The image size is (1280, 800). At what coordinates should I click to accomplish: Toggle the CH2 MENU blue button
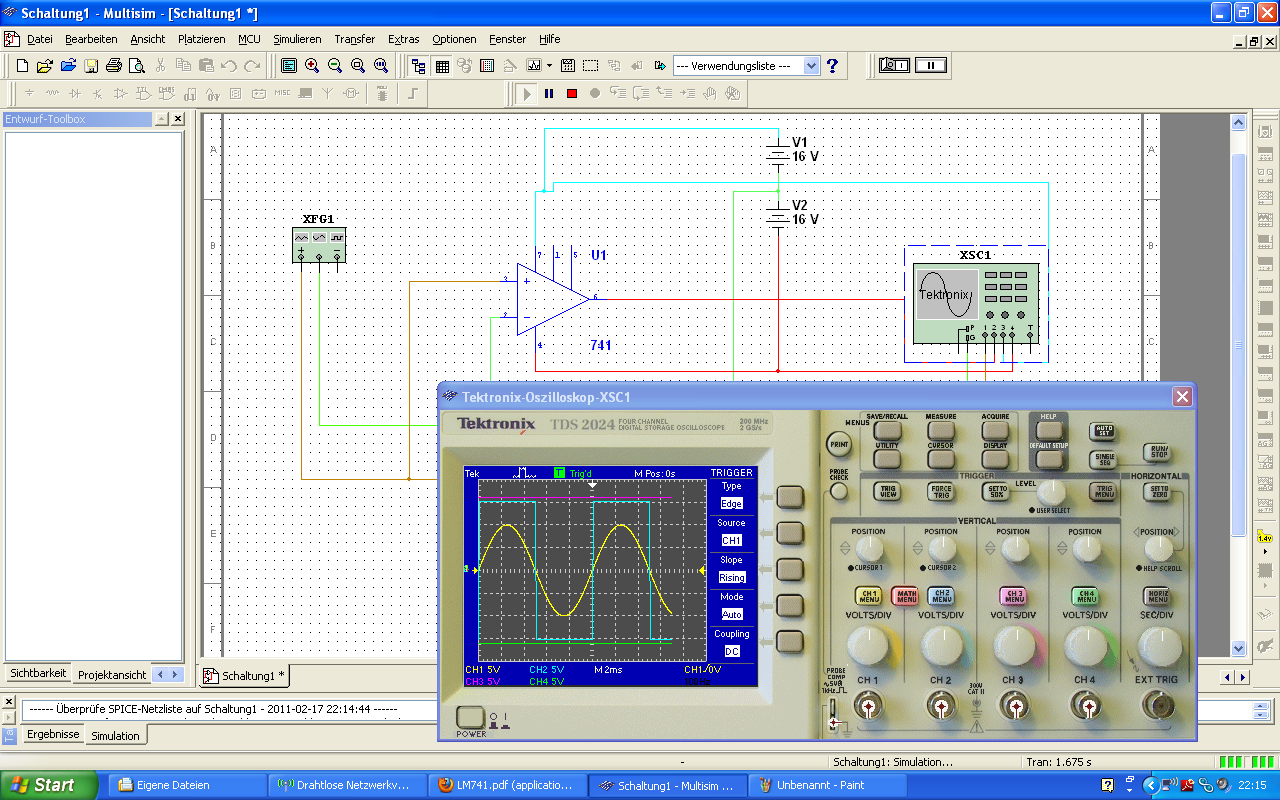point(941,596)
